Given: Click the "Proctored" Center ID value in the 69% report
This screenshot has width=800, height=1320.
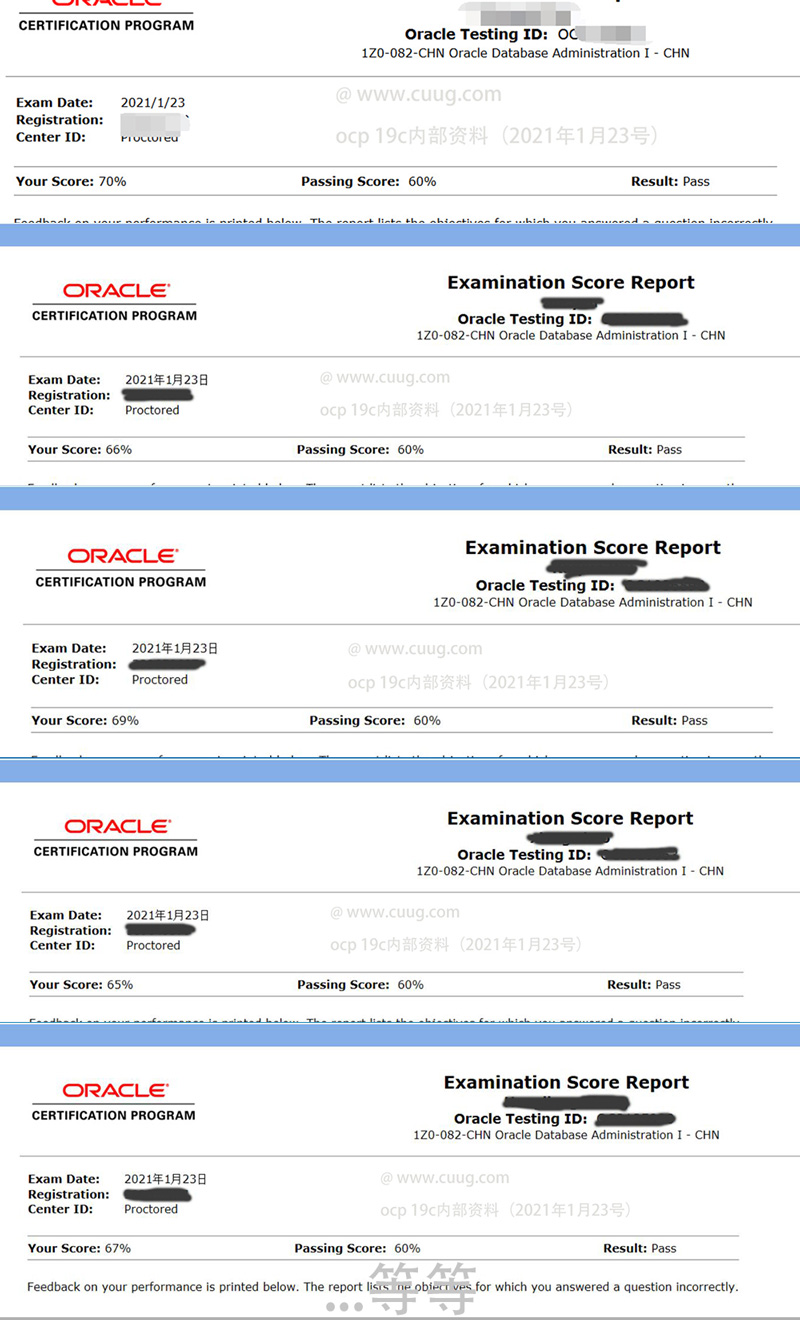Looking at the screenshot, I should 160,679.
